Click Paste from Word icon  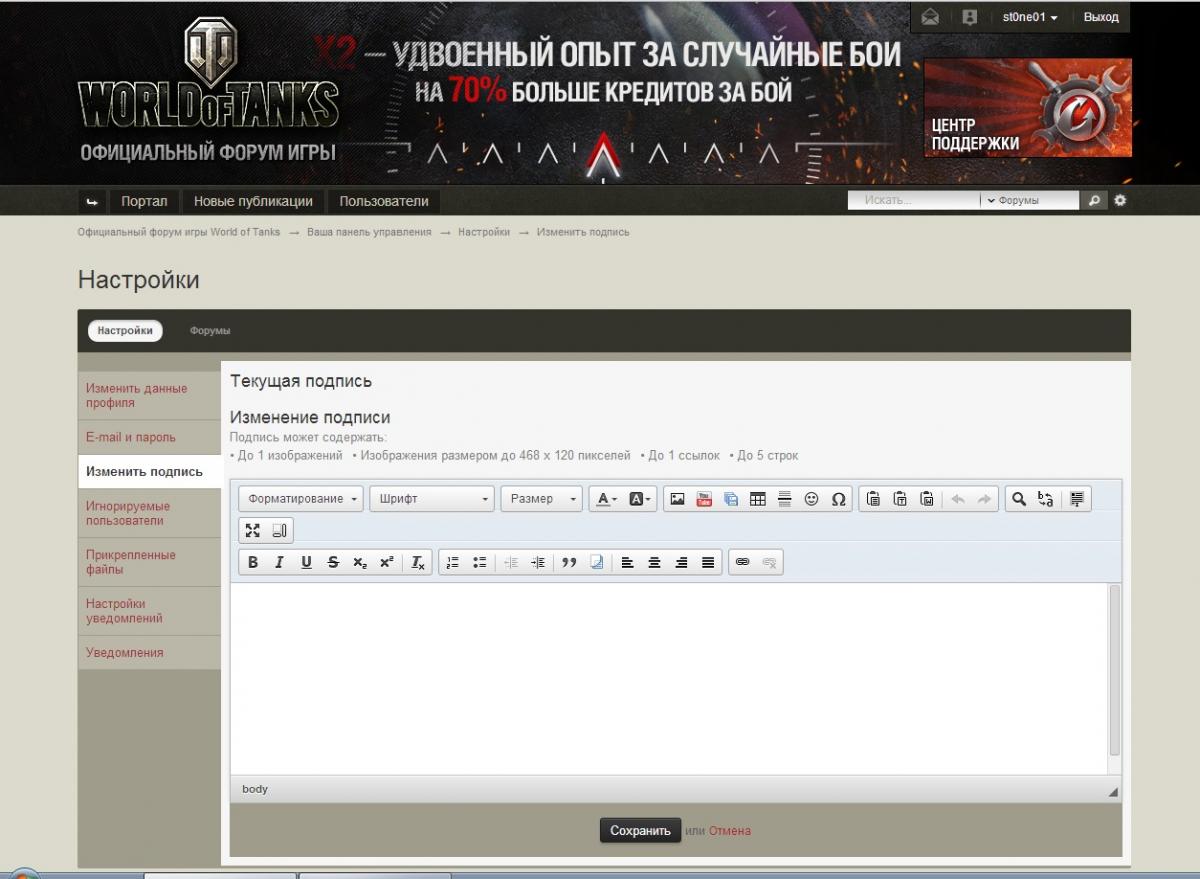click(x=927, y=499)
